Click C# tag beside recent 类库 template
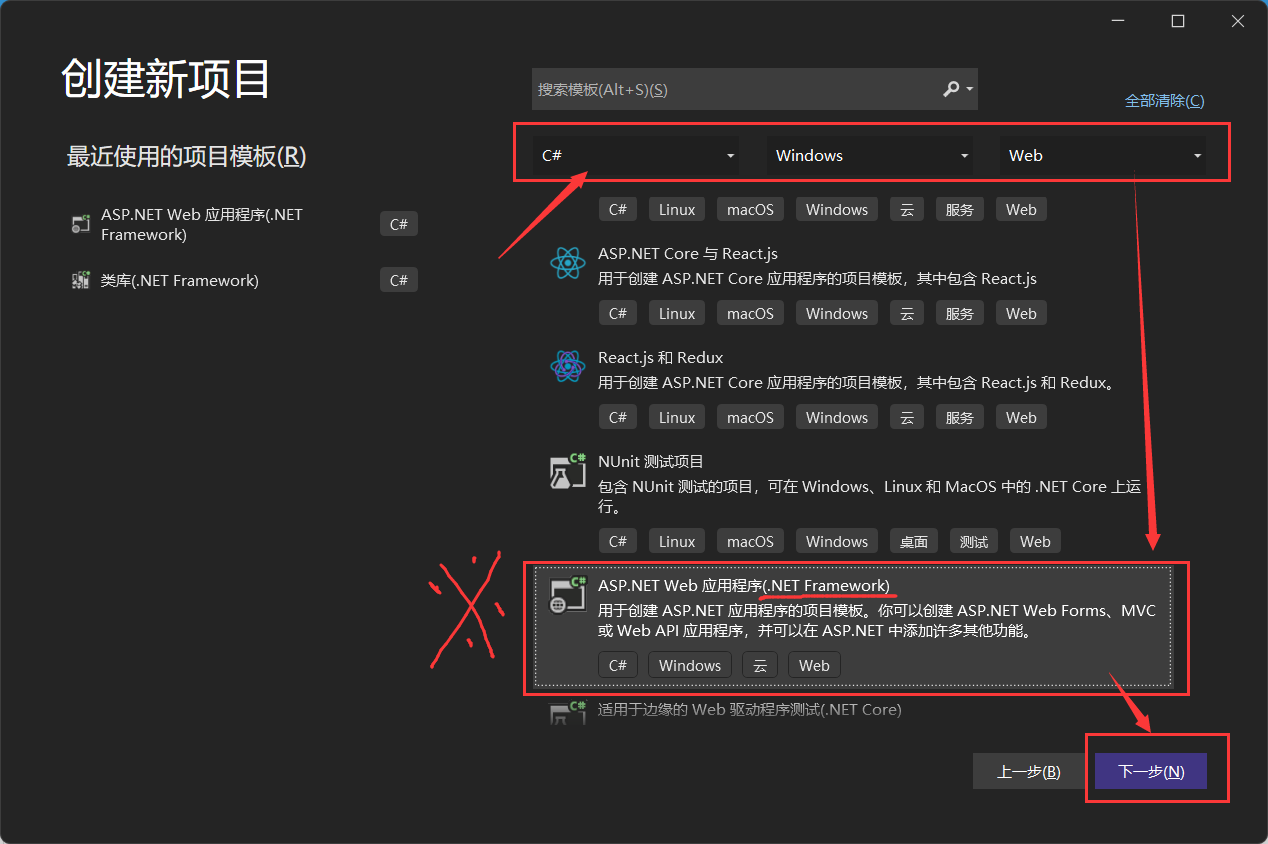This screenshot has width=1268, height=844. pos(399,280)
